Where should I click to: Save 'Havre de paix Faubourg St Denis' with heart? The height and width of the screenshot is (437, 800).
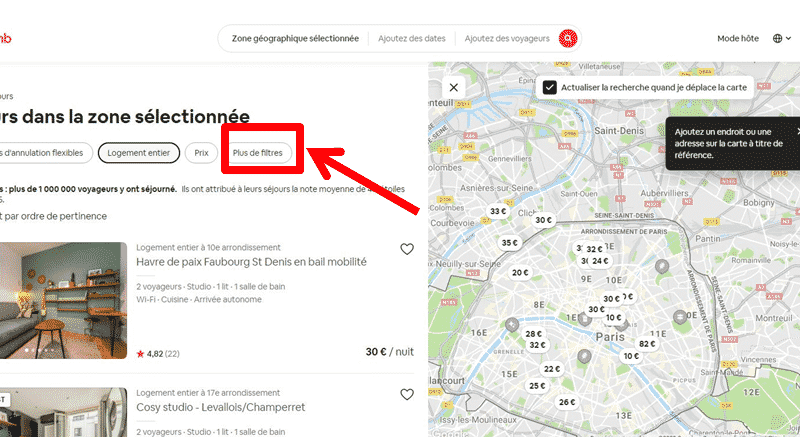click(x=407, y=249)
